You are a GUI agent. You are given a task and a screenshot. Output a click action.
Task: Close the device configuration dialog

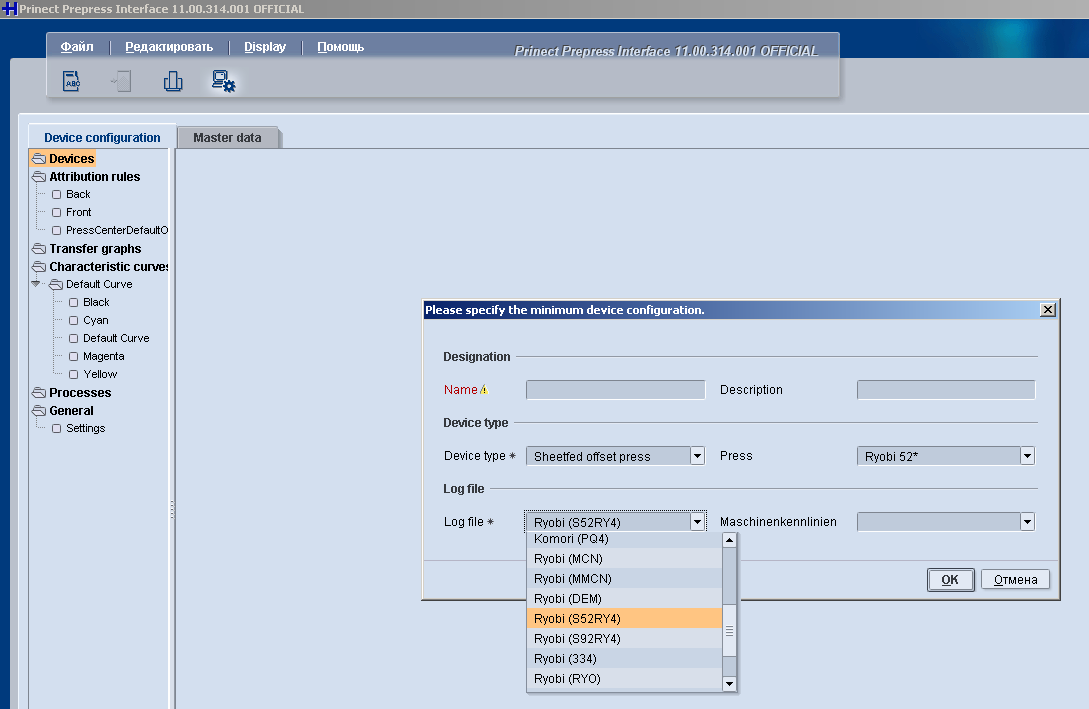click(x=1048, y=310)
